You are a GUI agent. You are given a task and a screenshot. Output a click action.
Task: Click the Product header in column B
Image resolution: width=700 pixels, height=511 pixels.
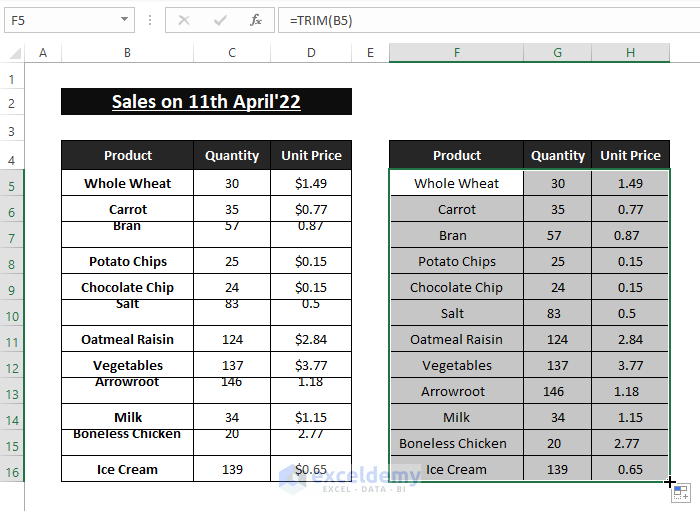tap(127, 155)
